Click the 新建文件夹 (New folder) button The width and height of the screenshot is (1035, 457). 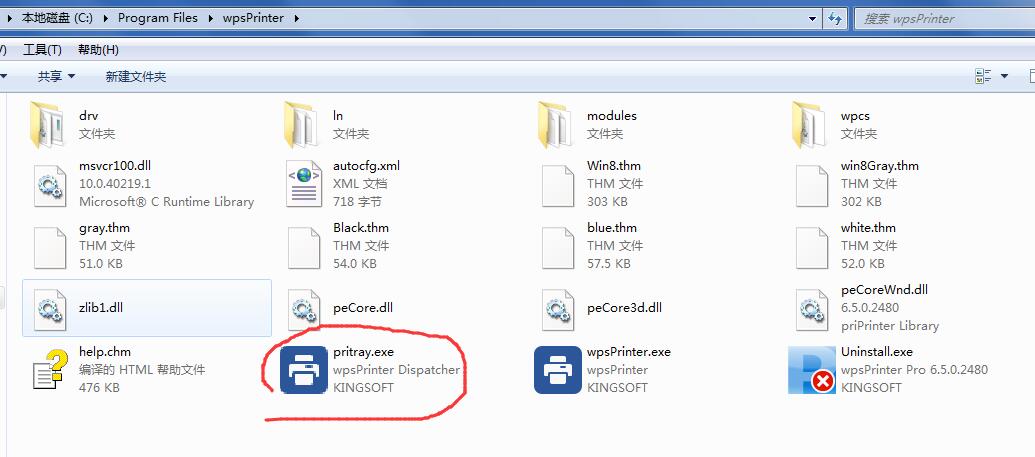tap(136, 76)
